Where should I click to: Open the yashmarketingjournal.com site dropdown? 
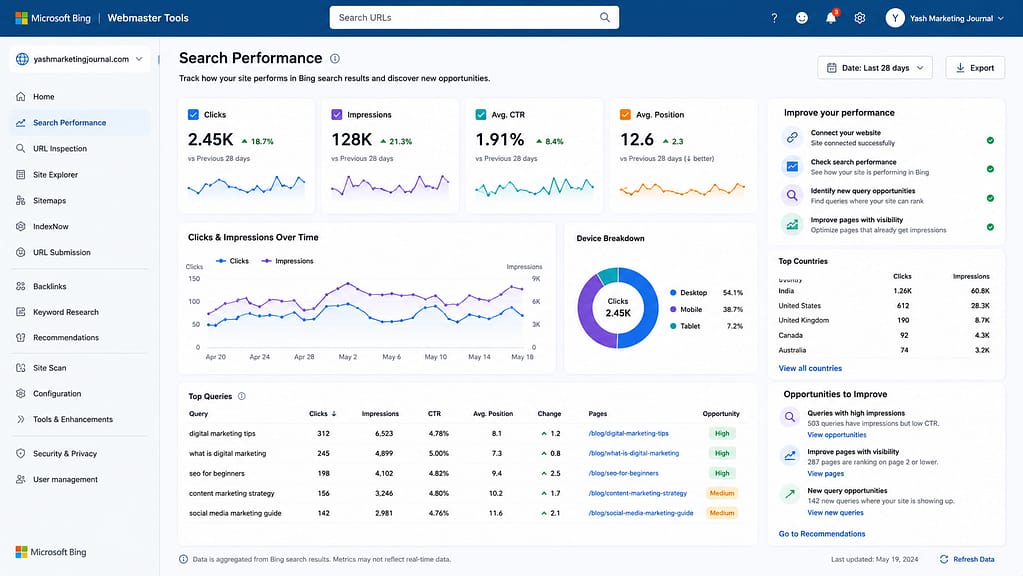[80, 59]
